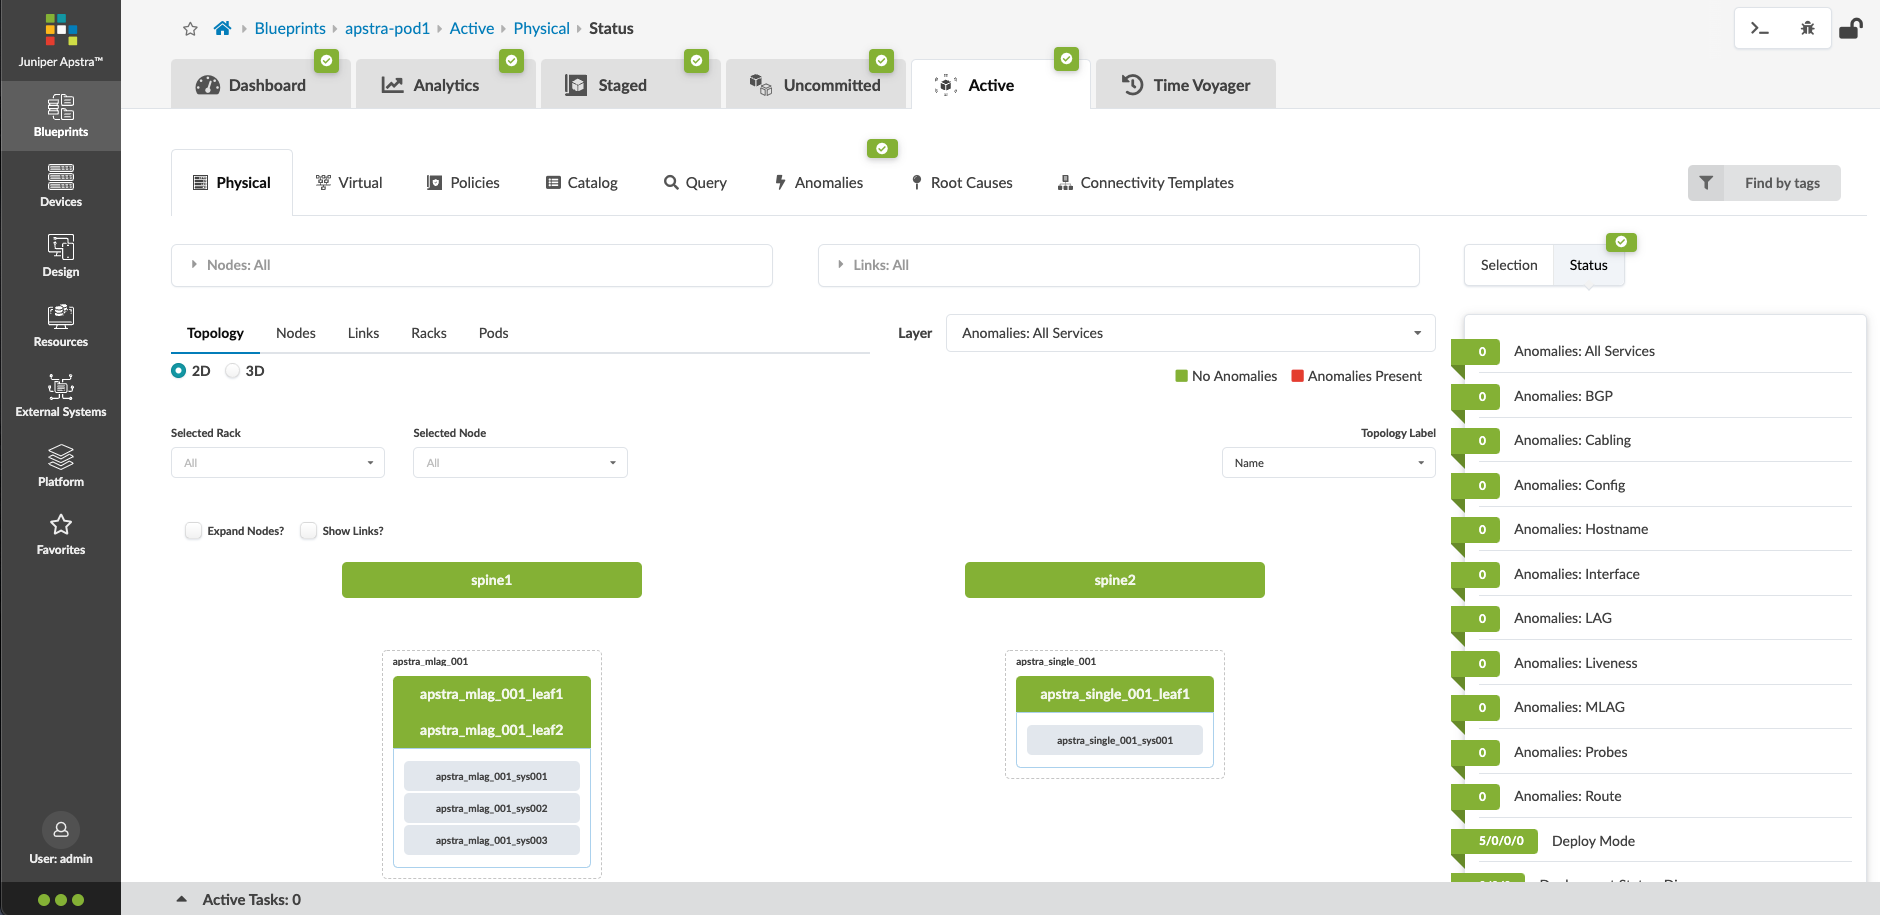Click the unlock padlock icon
1880x915 pixels.
pyautogui.click(x=1851, y=28)
